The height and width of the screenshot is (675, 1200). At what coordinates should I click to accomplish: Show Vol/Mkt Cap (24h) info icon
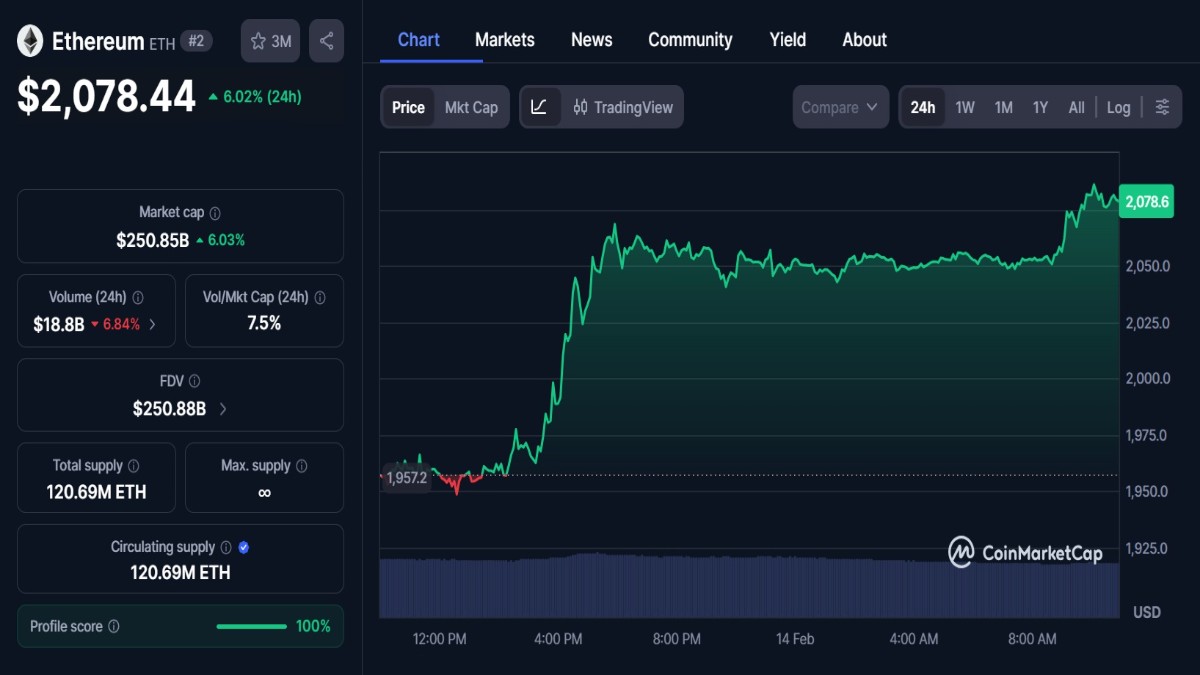point(320,298)
